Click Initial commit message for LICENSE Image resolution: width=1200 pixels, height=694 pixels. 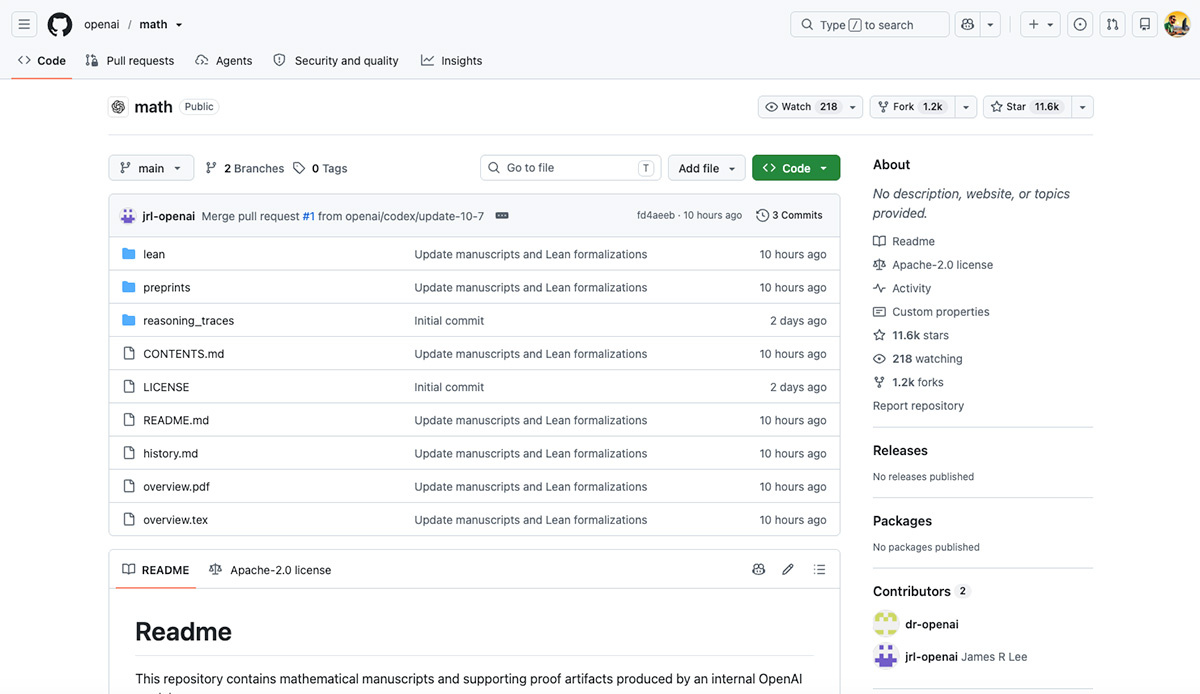449,387
